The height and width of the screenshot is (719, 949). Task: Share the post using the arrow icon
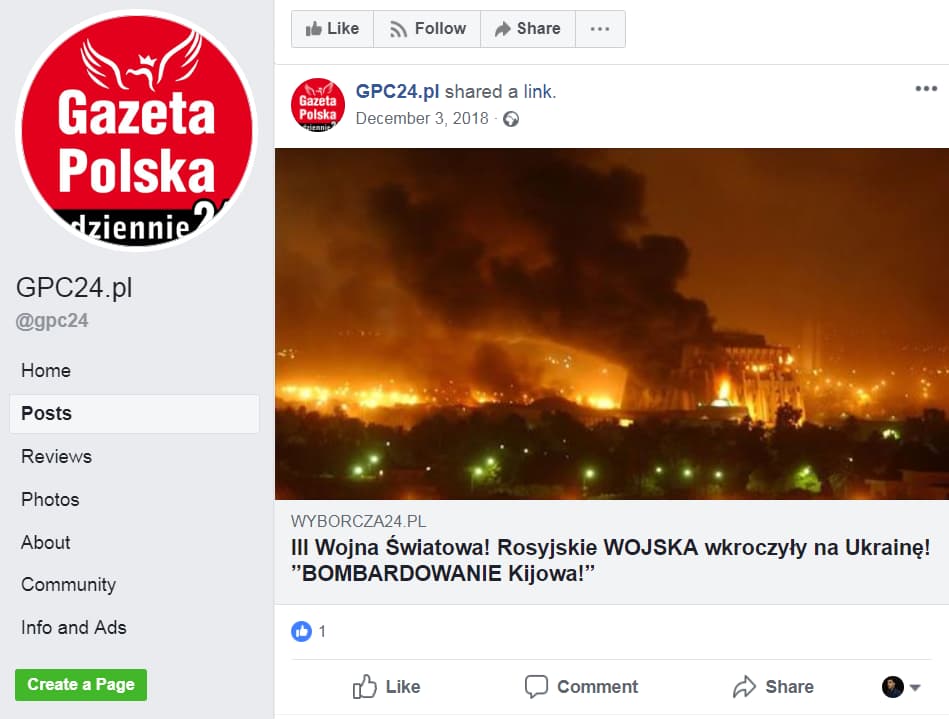tap(744, 686)
